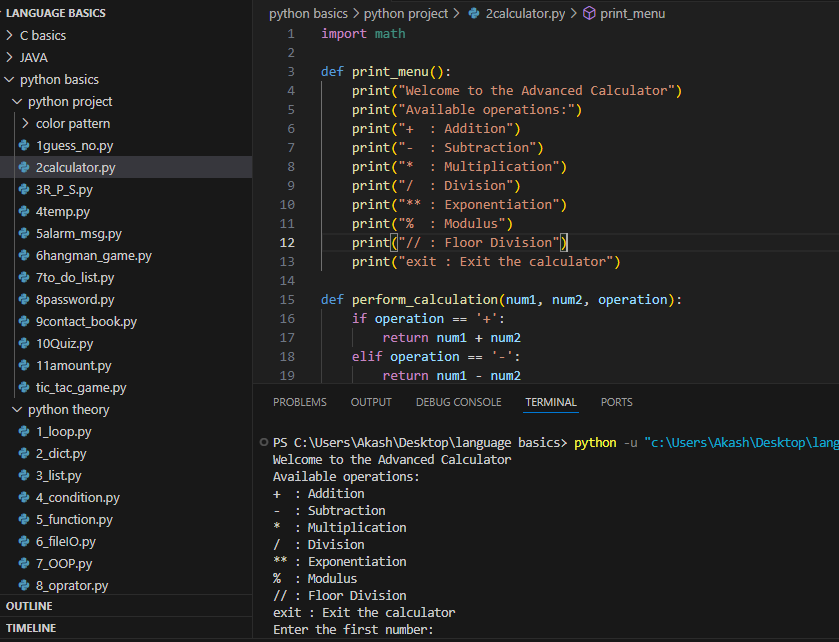Screen dimensions: 839x642
Task: Switch to the PROBLEMS tab
Action: click(299, 402)
